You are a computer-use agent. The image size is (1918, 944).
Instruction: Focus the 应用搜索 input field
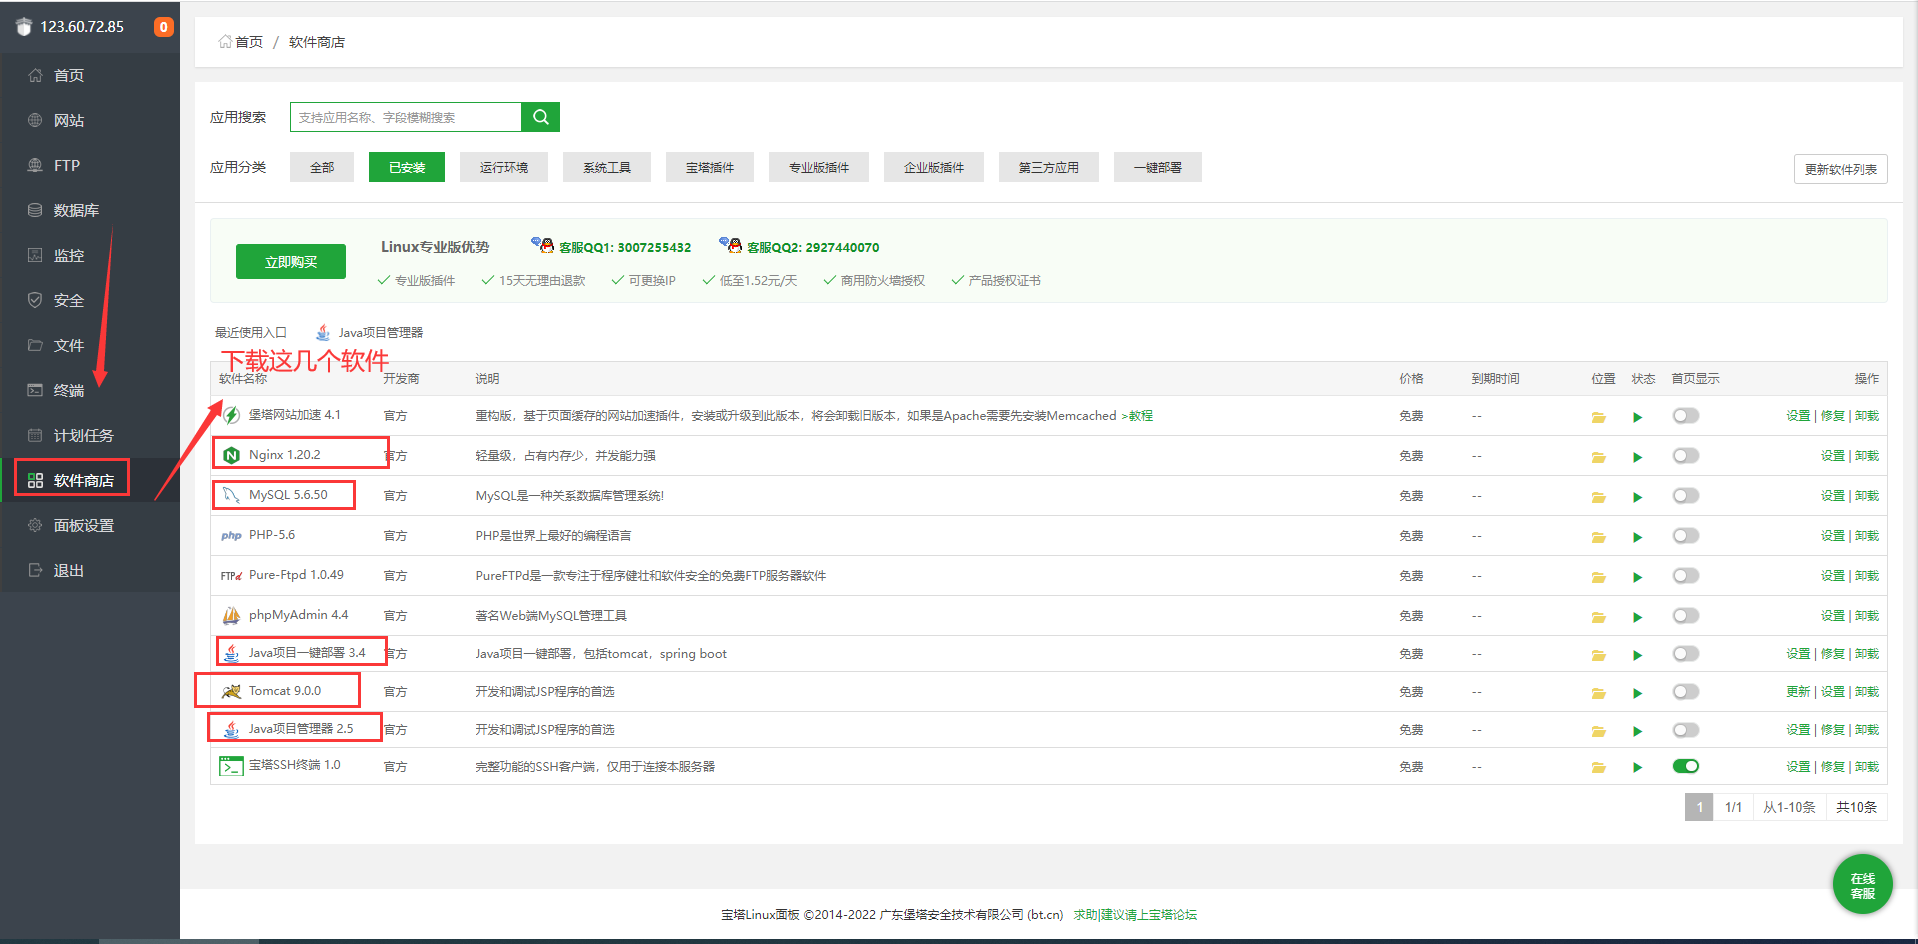[406, 117]
